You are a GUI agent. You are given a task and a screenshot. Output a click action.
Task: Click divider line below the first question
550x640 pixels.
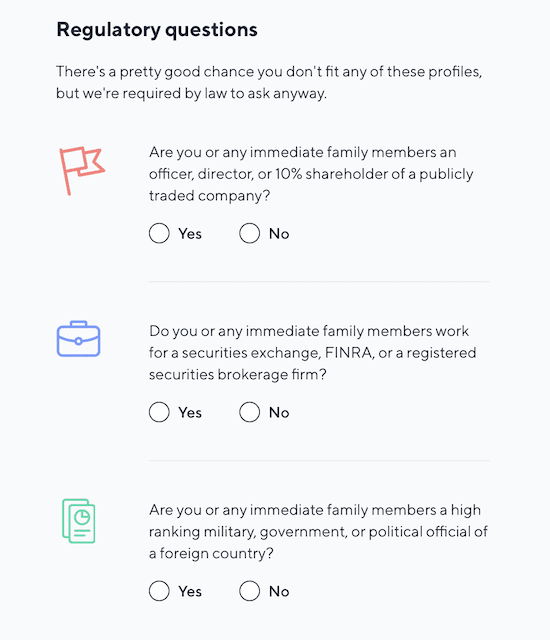coord(319,282)
